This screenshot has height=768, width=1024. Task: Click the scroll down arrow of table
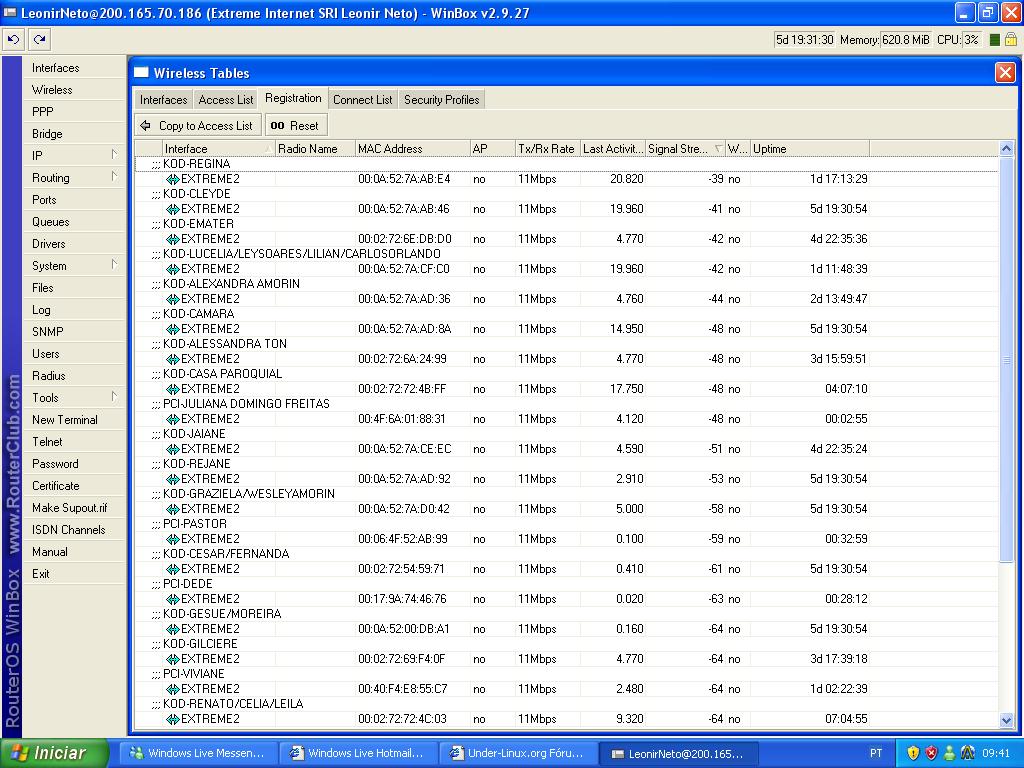[x=1006, y=720]
